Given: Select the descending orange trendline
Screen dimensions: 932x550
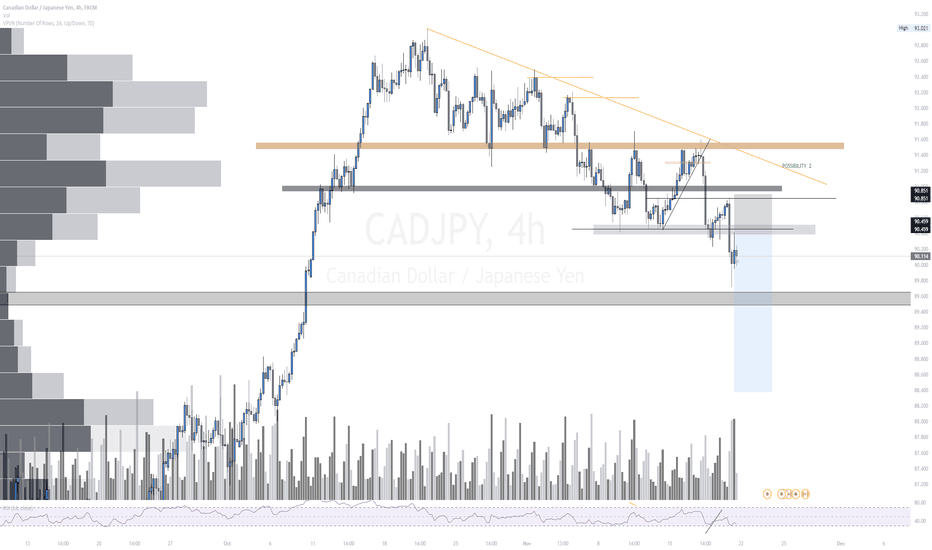Looking at the screenshot, I should tap(626, 106).
